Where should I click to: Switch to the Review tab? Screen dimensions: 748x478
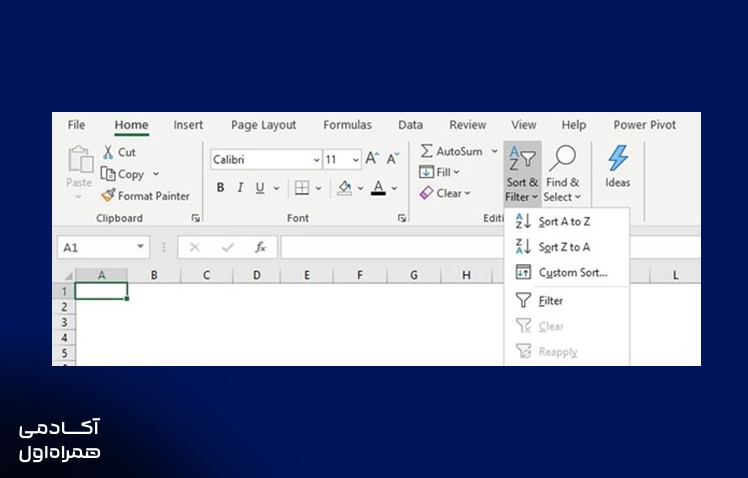pos(468,125)
